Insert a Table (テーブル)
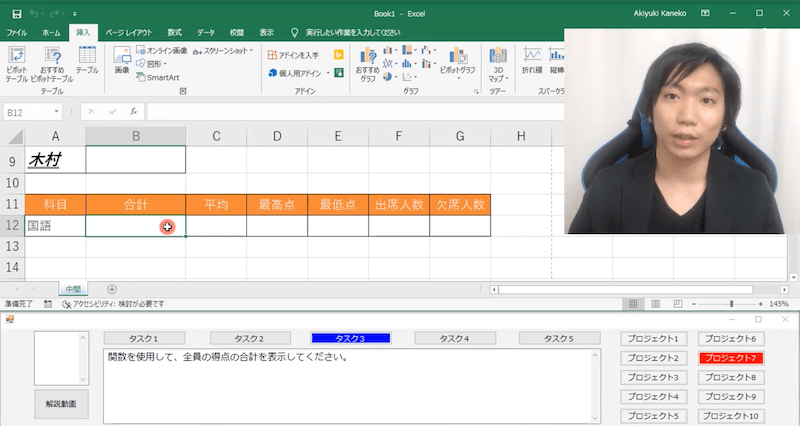The image size is (800, 426). (87, 60)
